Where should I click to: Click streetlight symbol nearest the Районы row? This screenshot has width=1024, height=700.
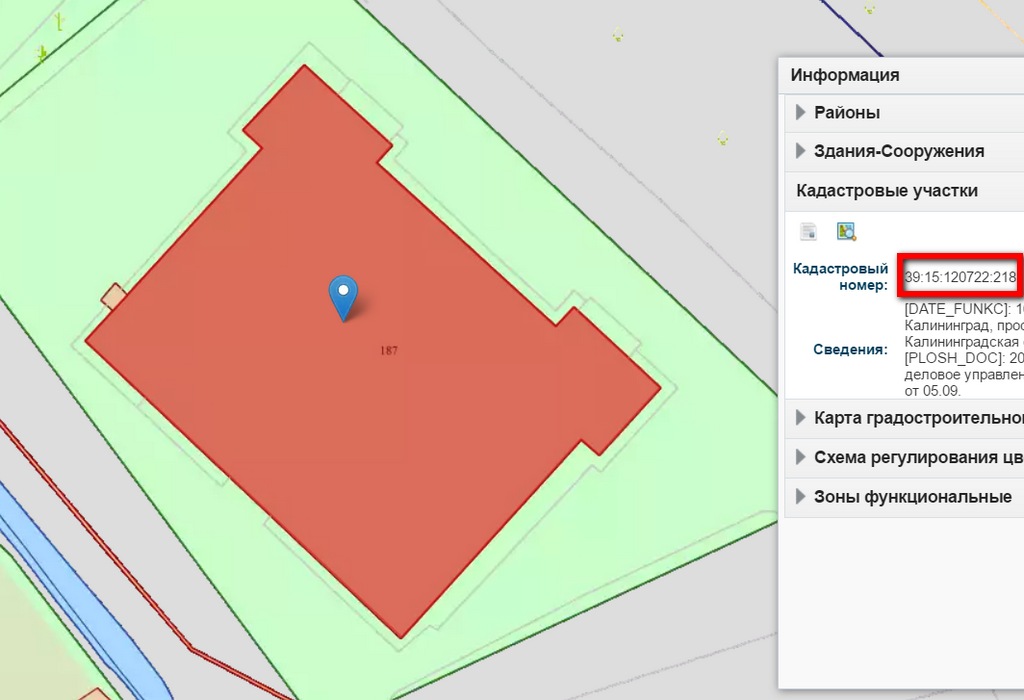click(x=722, y=140)
